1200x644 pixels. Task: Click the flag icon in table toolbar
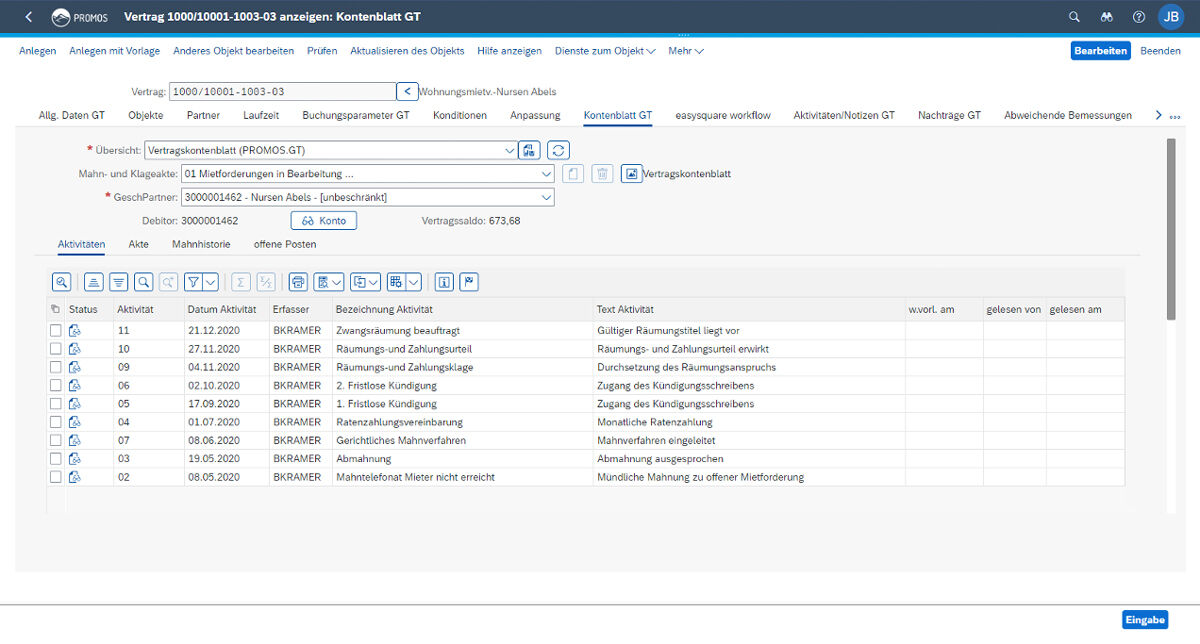pyautogui.click(x=469, y=282)
